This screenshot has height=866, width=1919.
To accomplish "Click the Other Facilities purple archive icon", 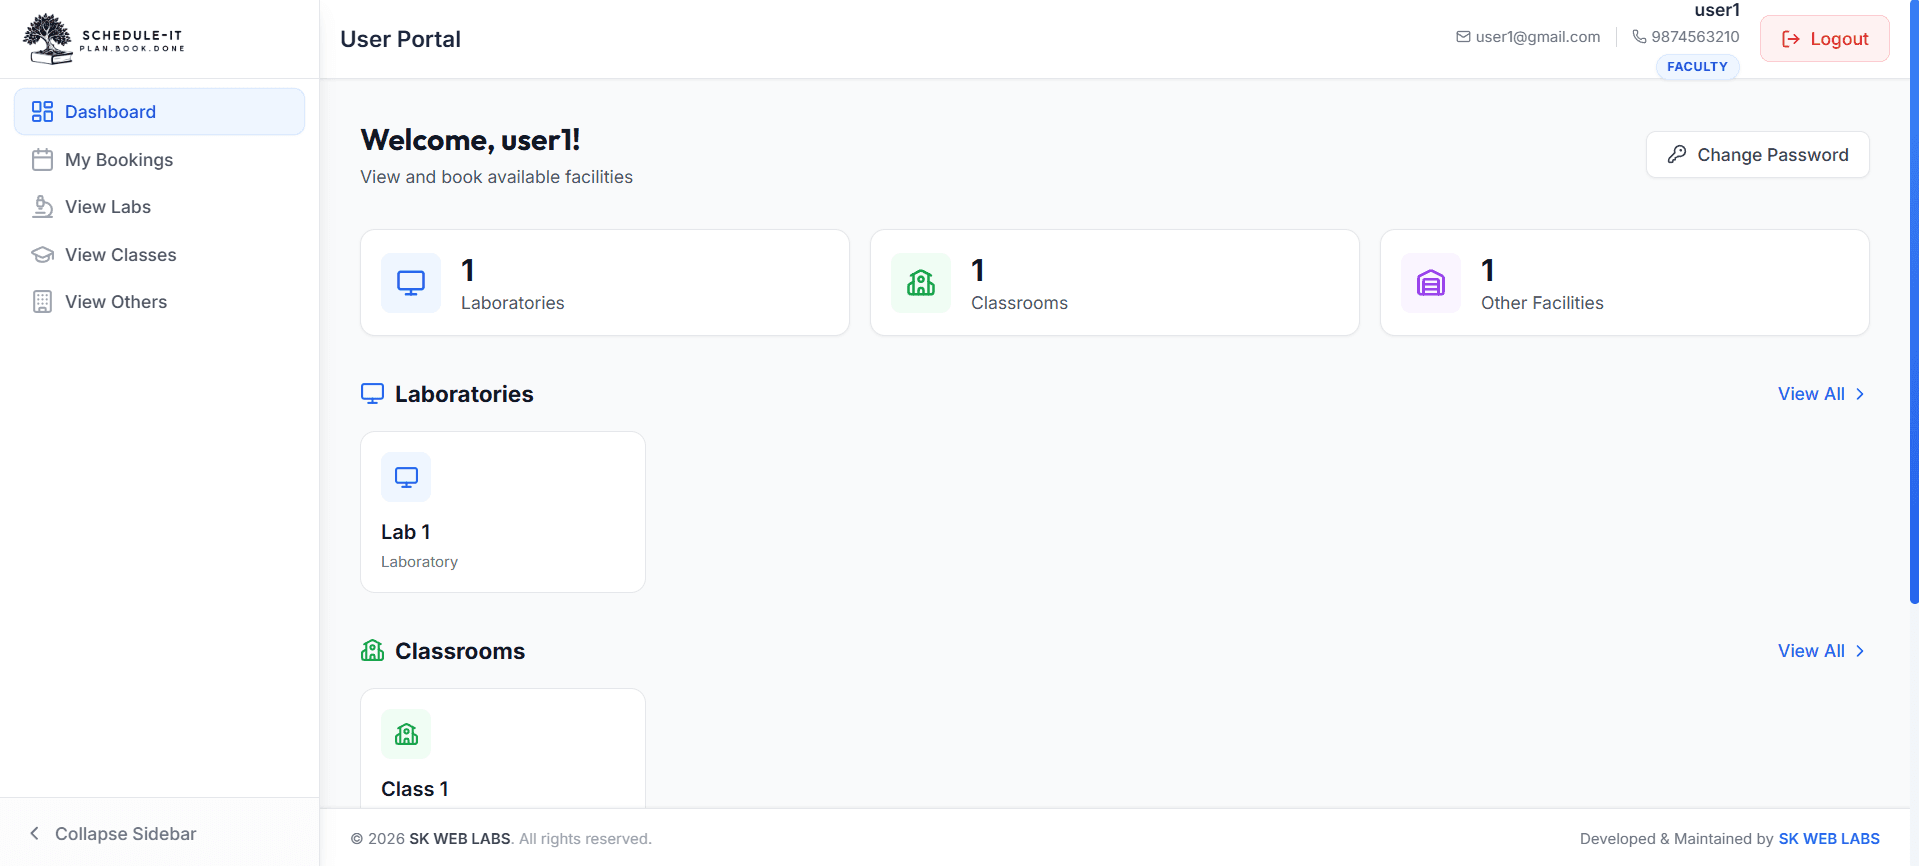I will pyautogui.click(x=1430, y=282).
